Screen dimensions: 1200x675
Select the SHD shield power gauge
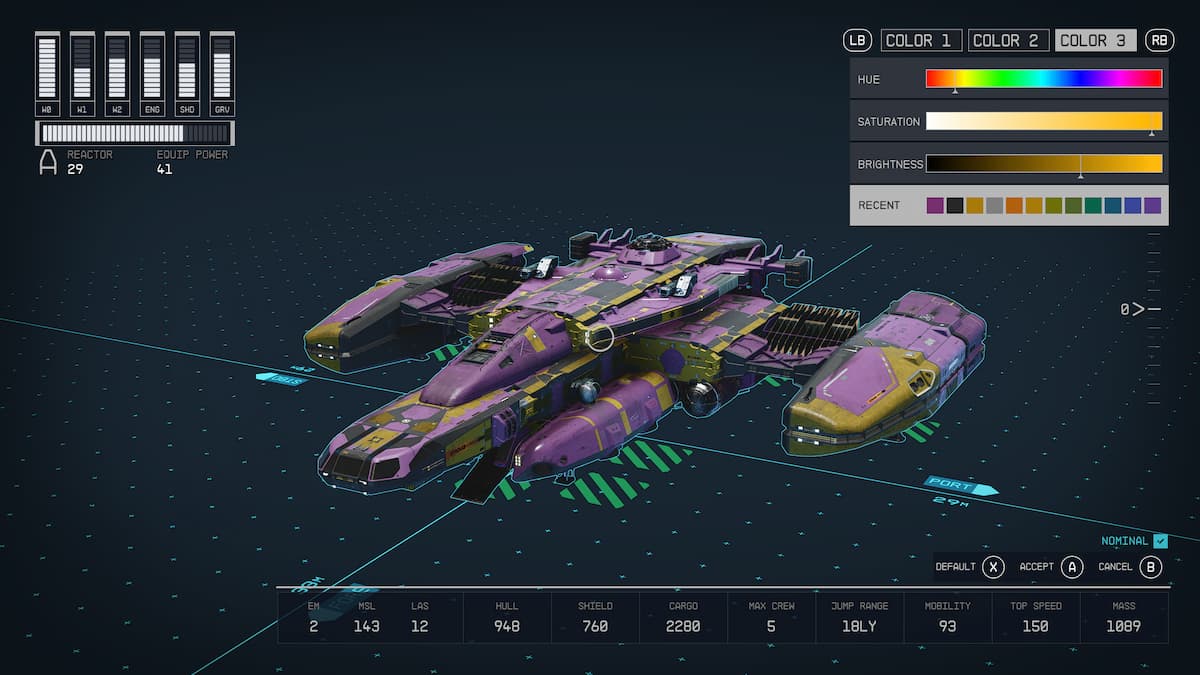point(186,70)
